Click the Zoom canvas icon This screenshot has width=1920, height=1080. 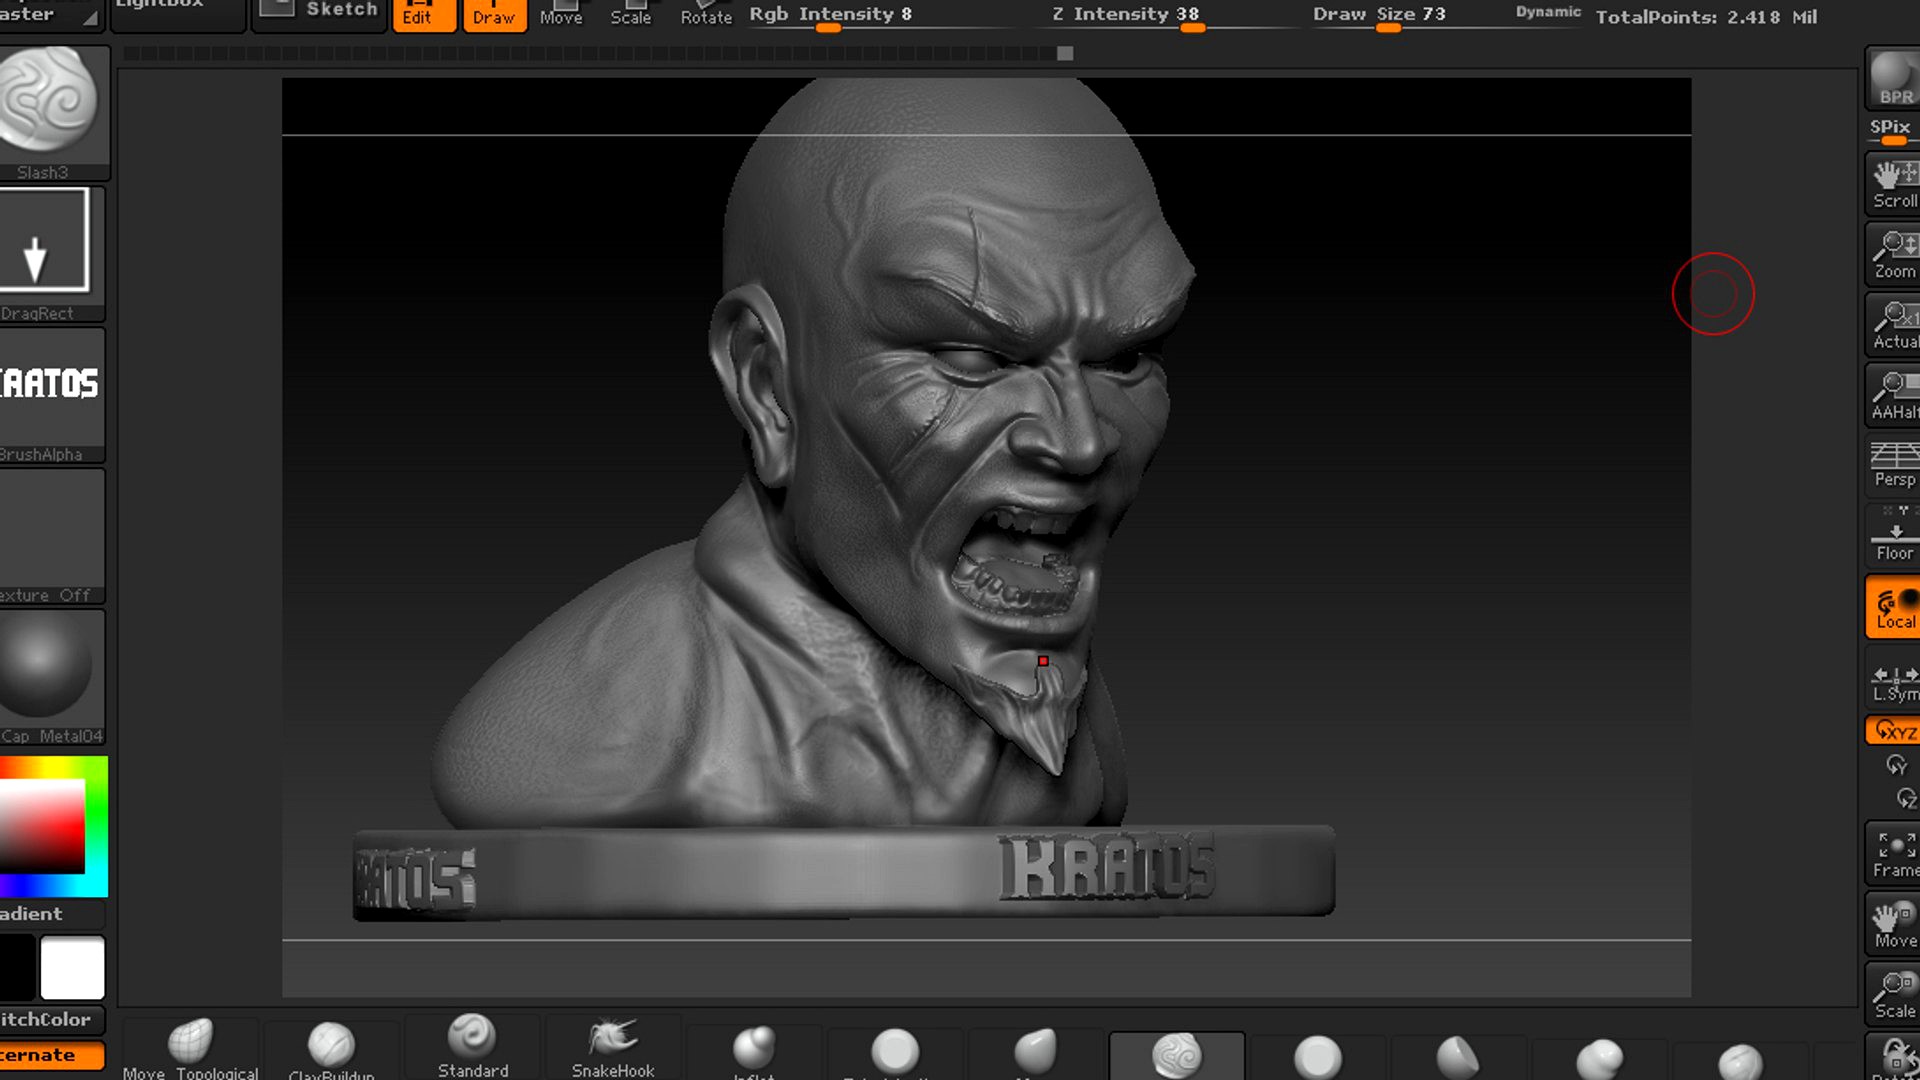click(1895, 254)
